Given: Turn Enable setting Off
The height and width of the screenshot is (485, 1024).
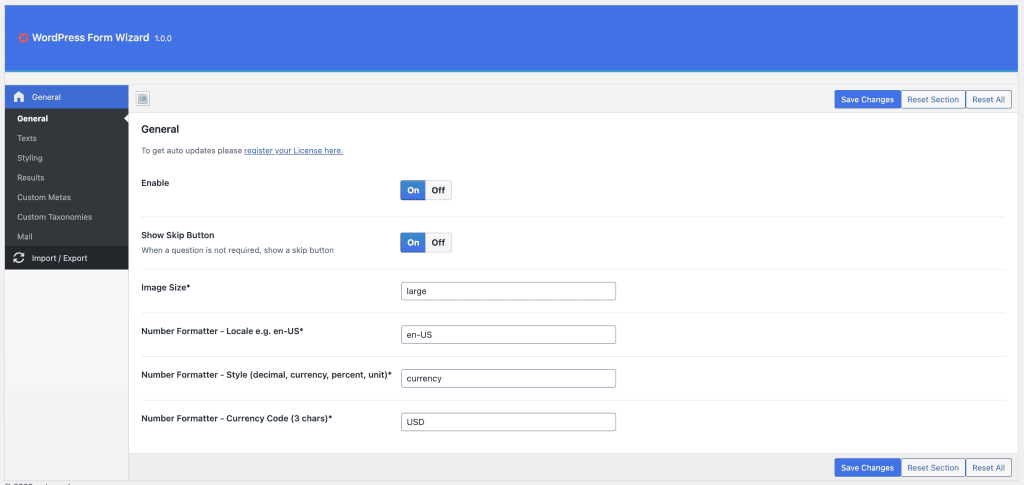Looking at the screenshot, I should pos(438,190).
